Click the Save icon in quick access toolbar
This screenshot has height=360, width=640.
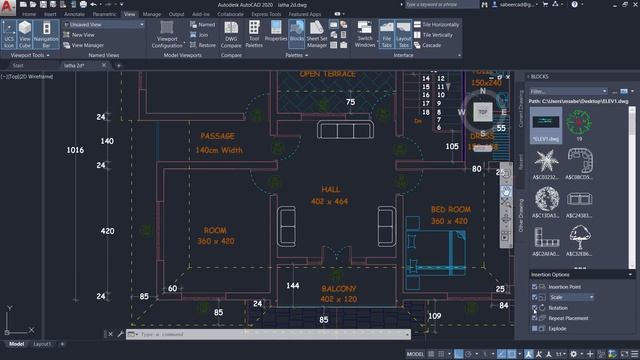click(x=43, y=4)
